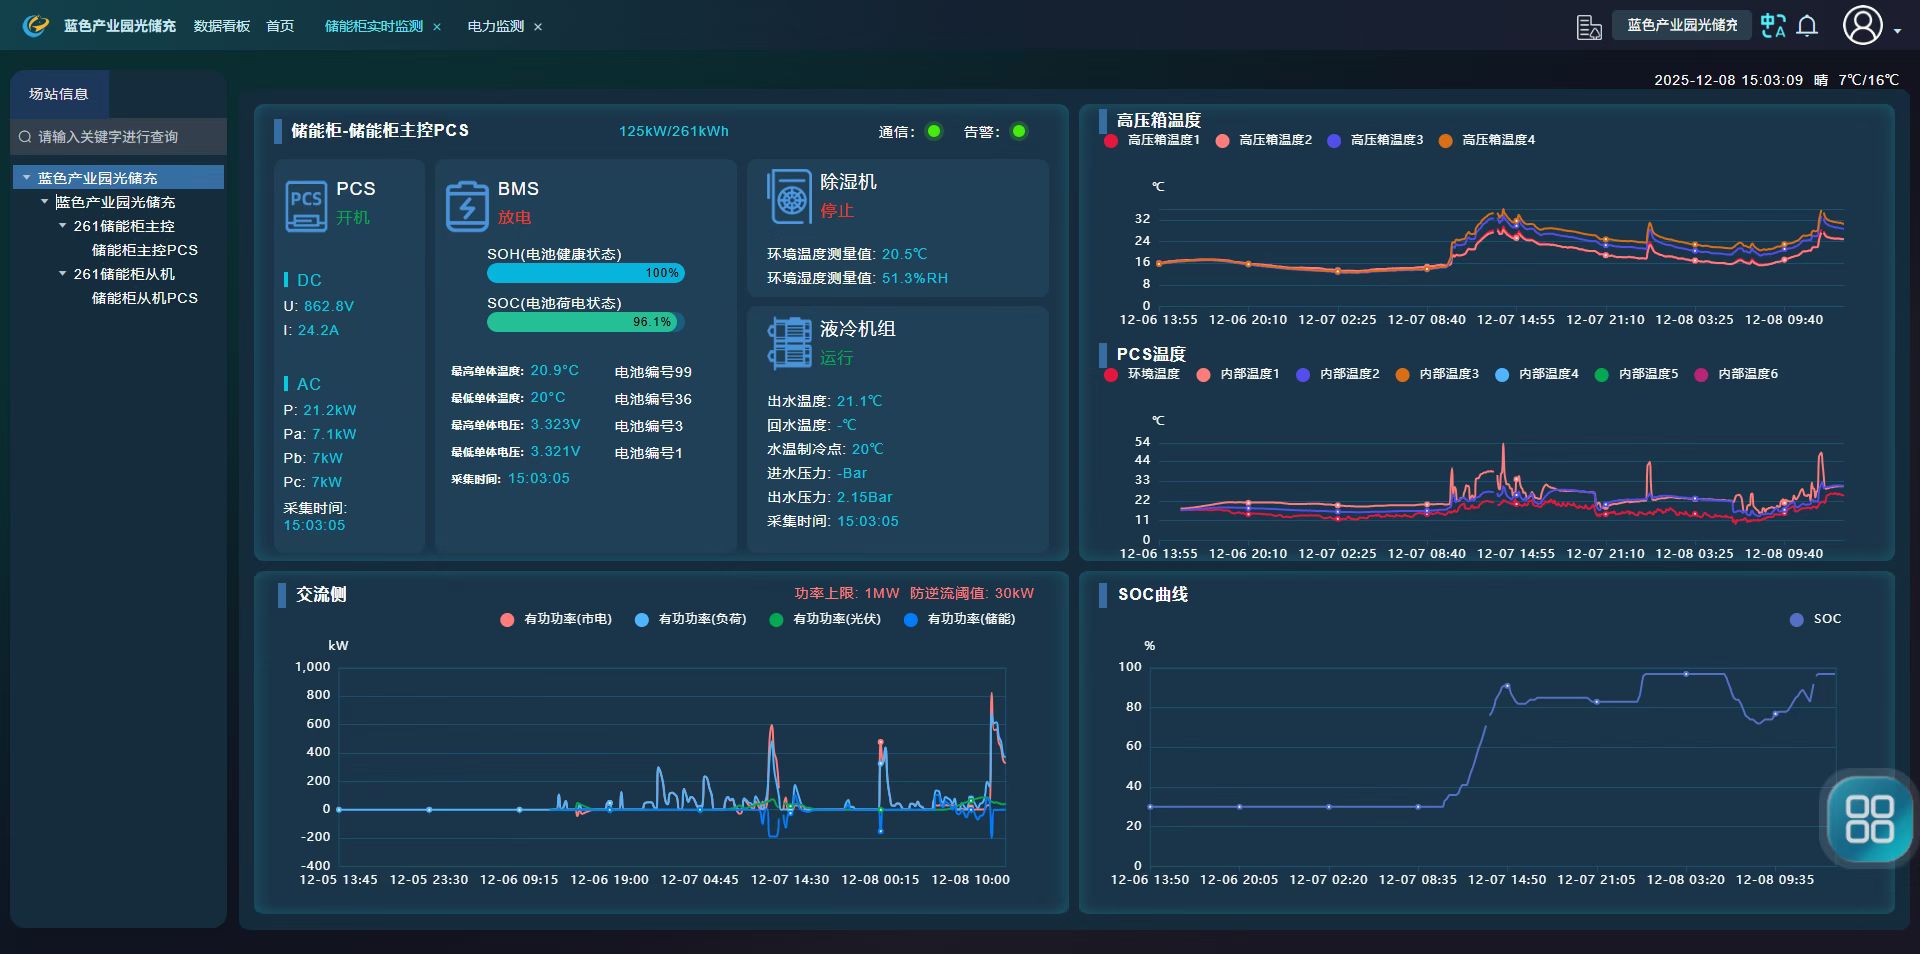
Task: Open the user account dropdown arrow
Action: pyautogui.click(x=1897, y=31)
